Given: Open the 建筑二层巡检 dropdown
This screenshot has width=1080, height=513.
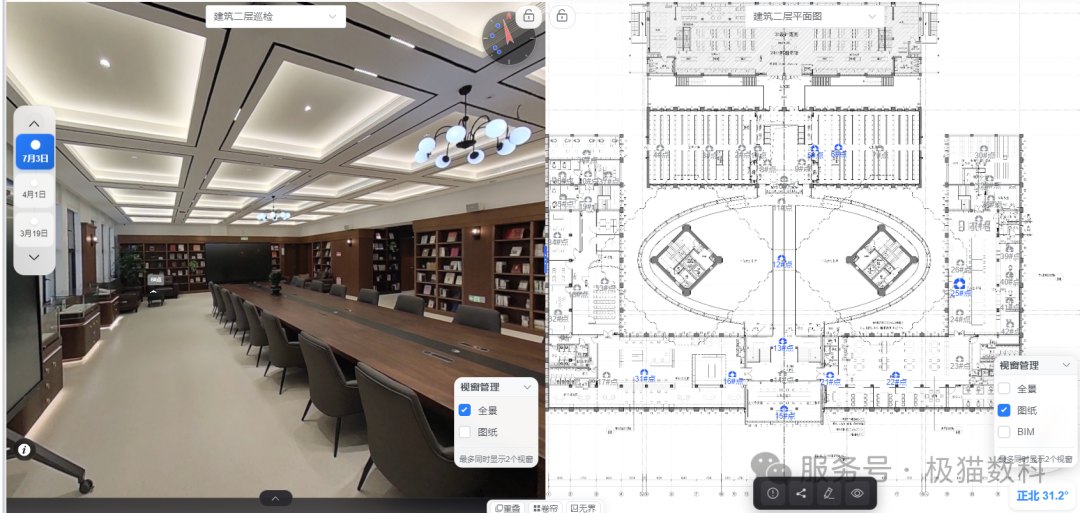Looking at the screenshot, I should [276, 17].
